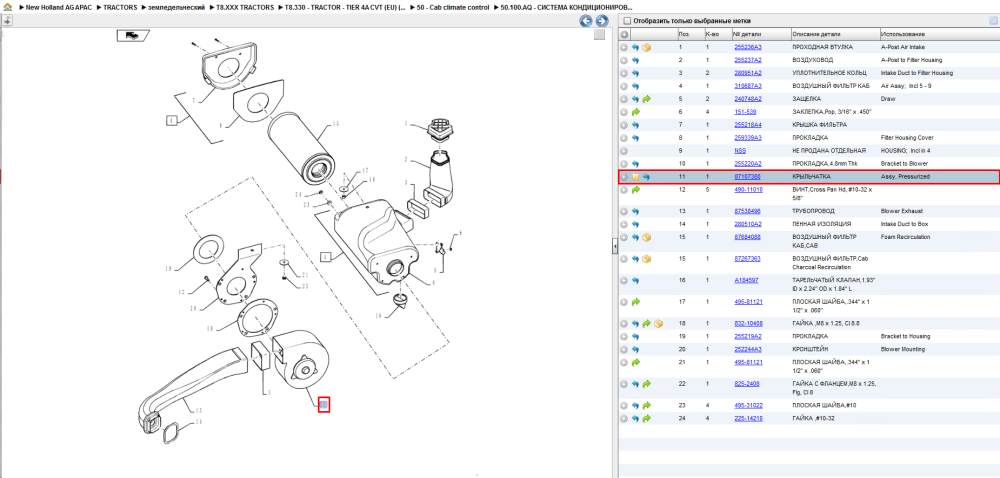The width and height of the screenshot is (1000, 478).
Task: Click callout number 16 on the diagram
Action: click(x=378, y=315)
